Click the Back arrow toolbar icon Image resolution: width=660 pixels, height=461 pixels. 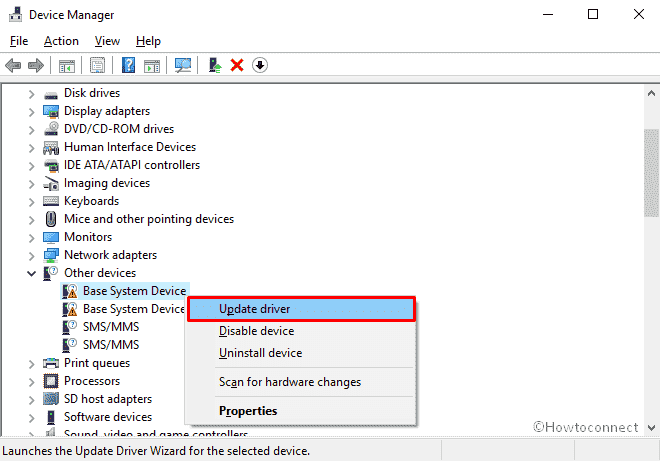[14, 65]
